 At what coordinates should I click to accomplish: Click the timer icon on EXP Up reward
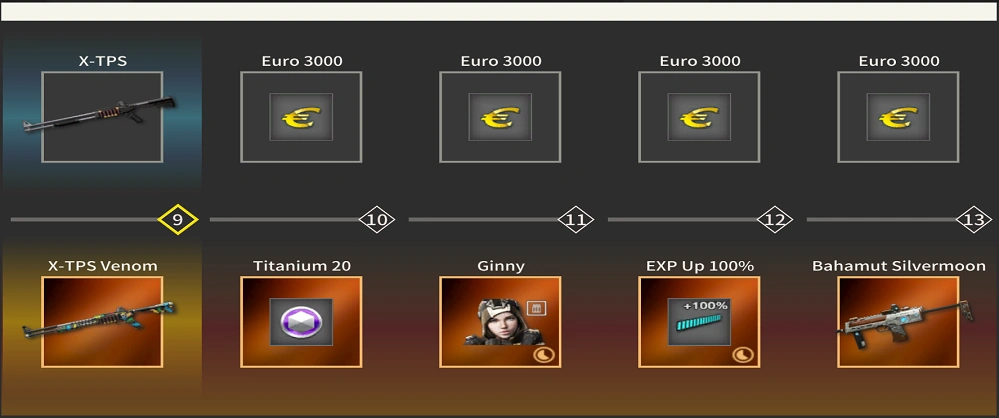pos(742,355)
